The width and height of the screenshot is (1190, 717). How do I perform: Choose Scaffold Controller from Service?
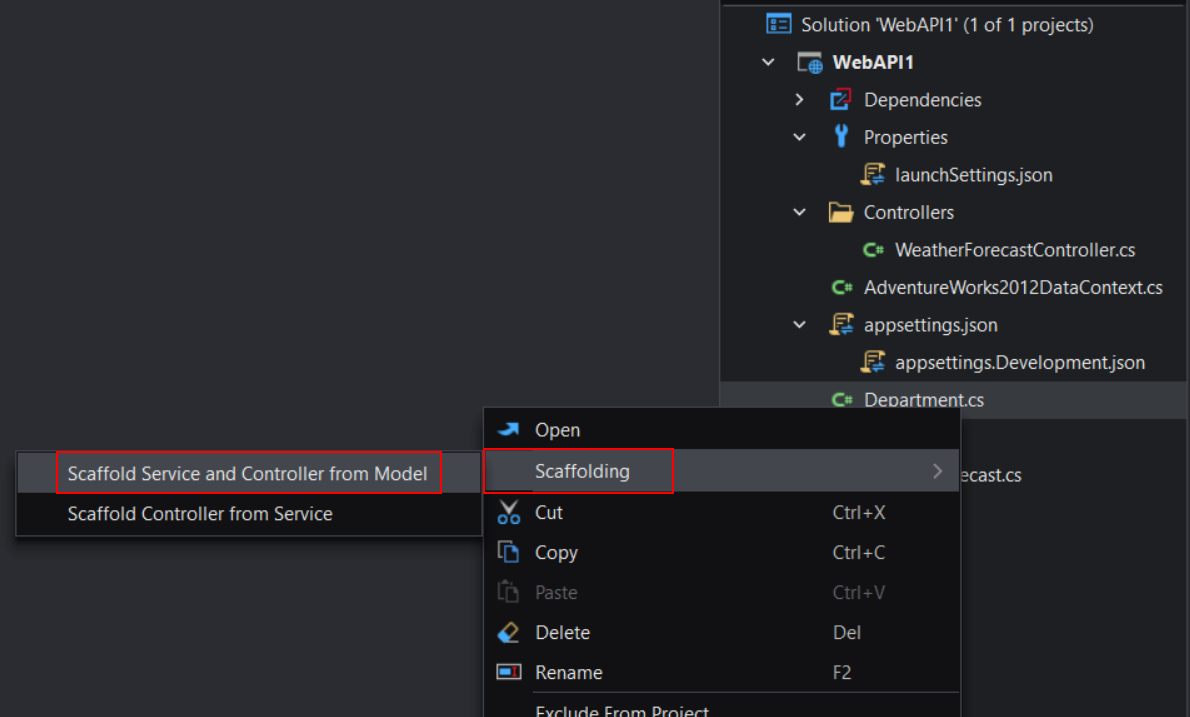200,514
